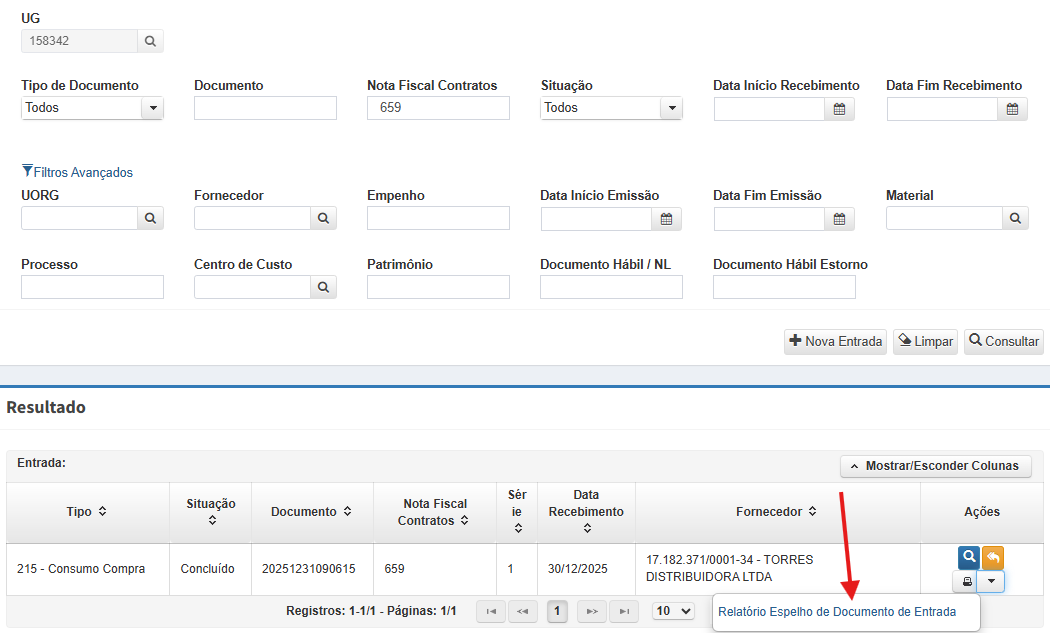Sort results by the Tipo column header
The height and width of the screenshot is (633, 1050).
pyautogui.click(x=87, y=512)
